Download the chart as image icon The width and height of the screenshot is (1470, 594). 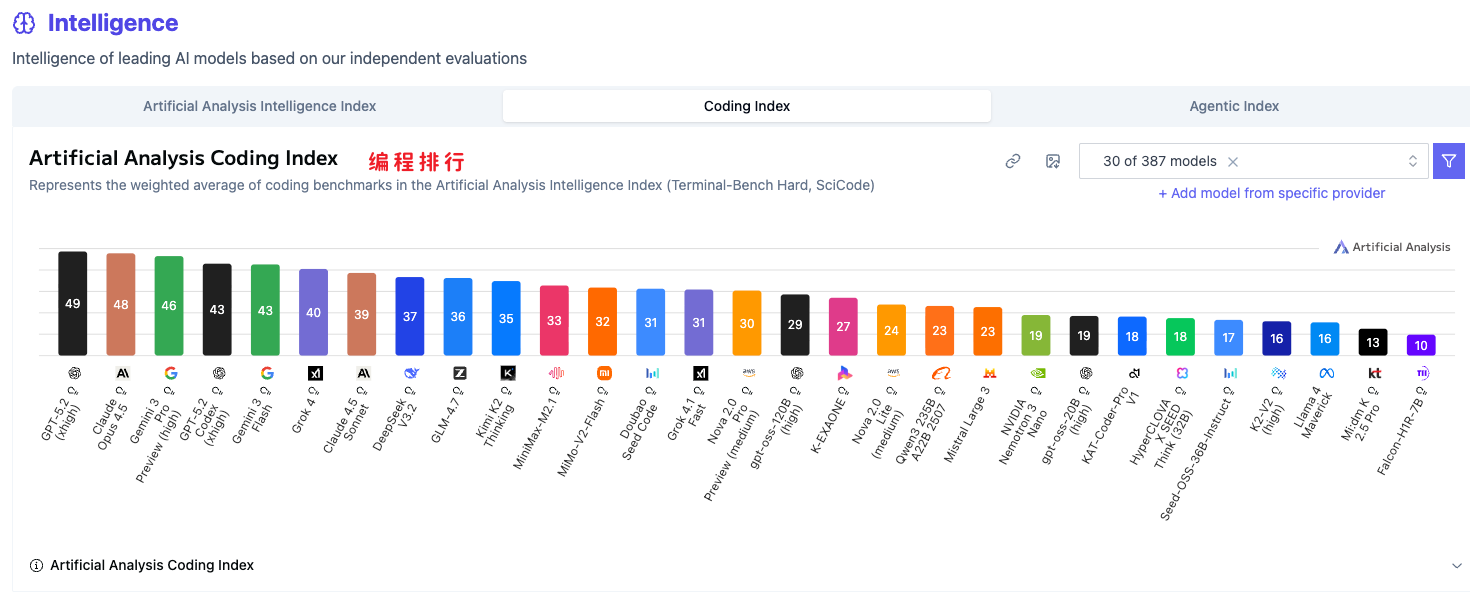pyautogui.click(x=1053, y=161)
